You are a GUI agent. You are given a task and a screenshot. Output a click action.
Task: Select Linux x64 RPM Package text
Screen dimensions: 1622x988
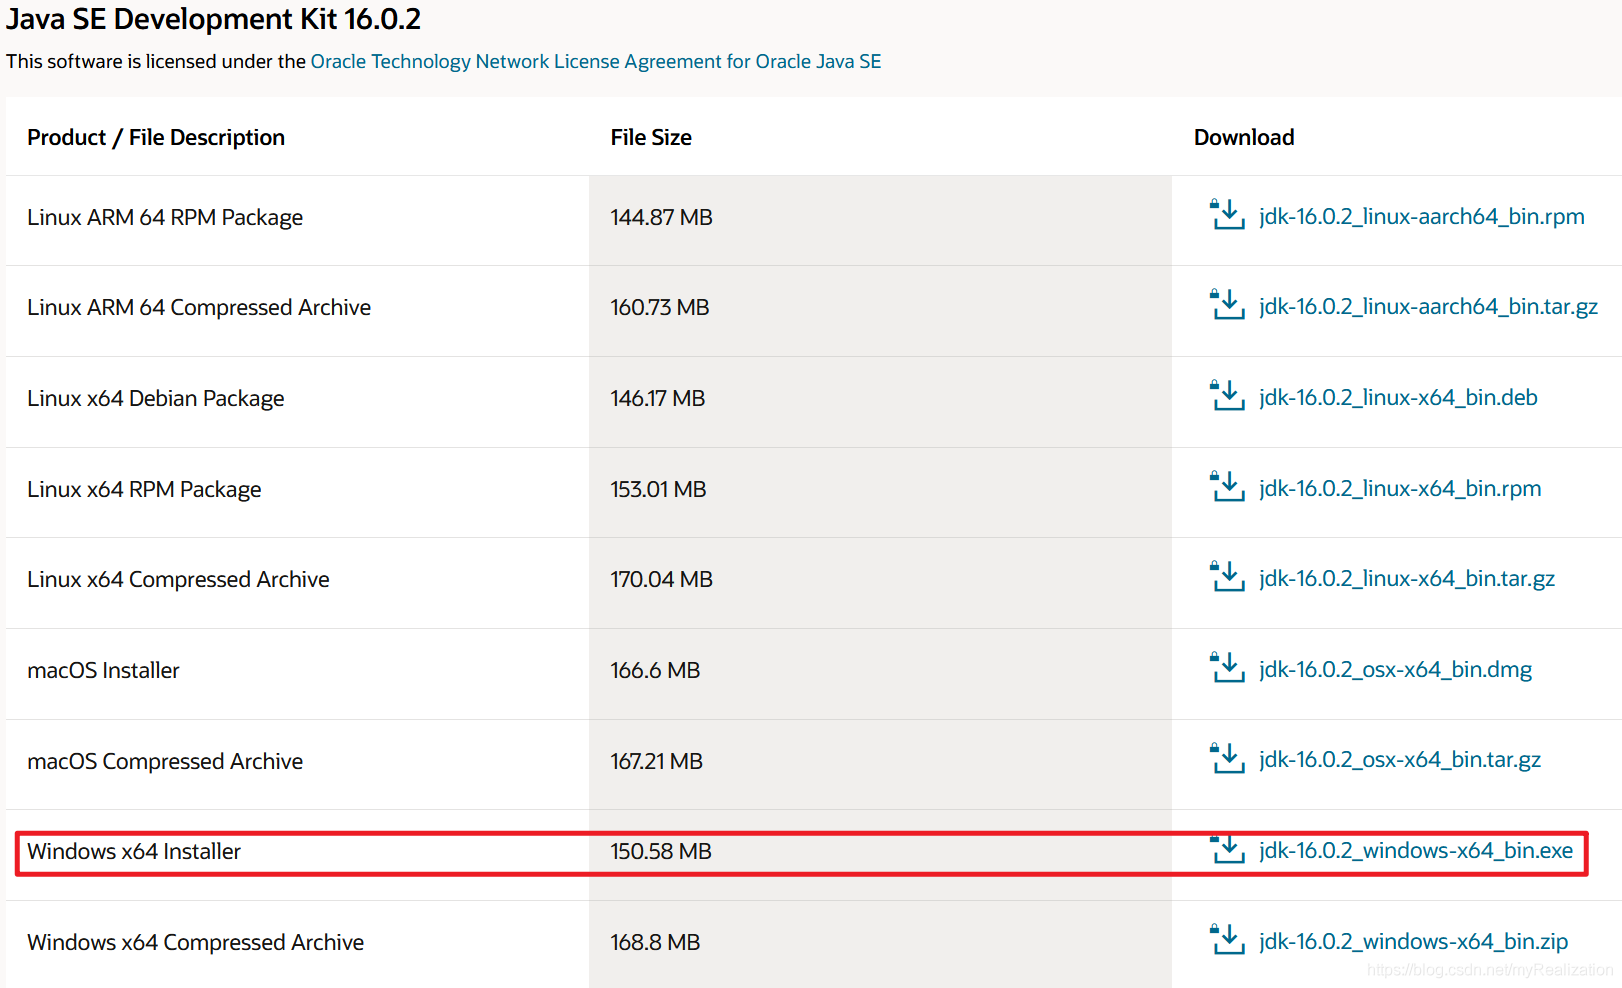coord(144,489)
